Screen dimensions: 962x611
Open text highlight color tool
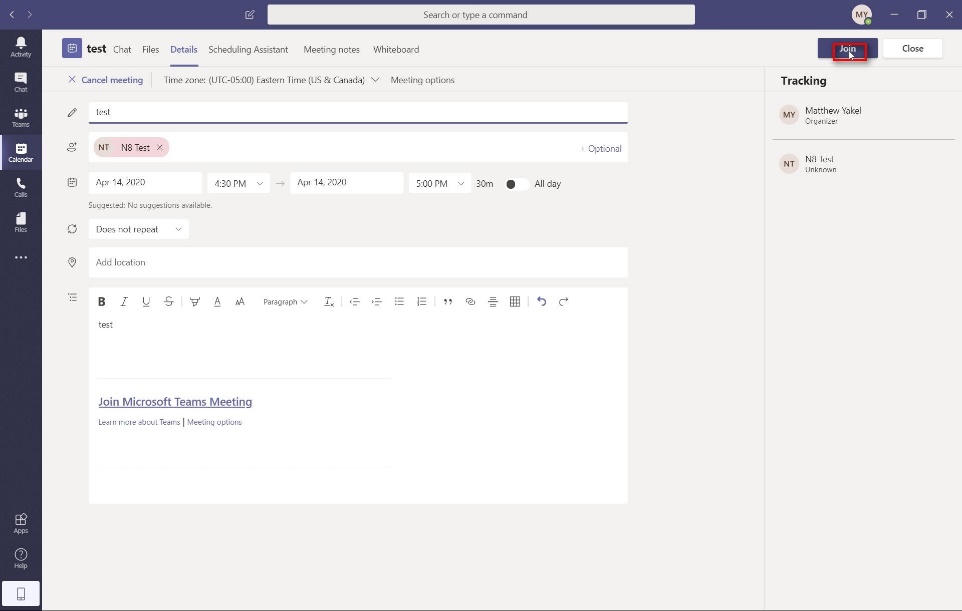point(194,301)
